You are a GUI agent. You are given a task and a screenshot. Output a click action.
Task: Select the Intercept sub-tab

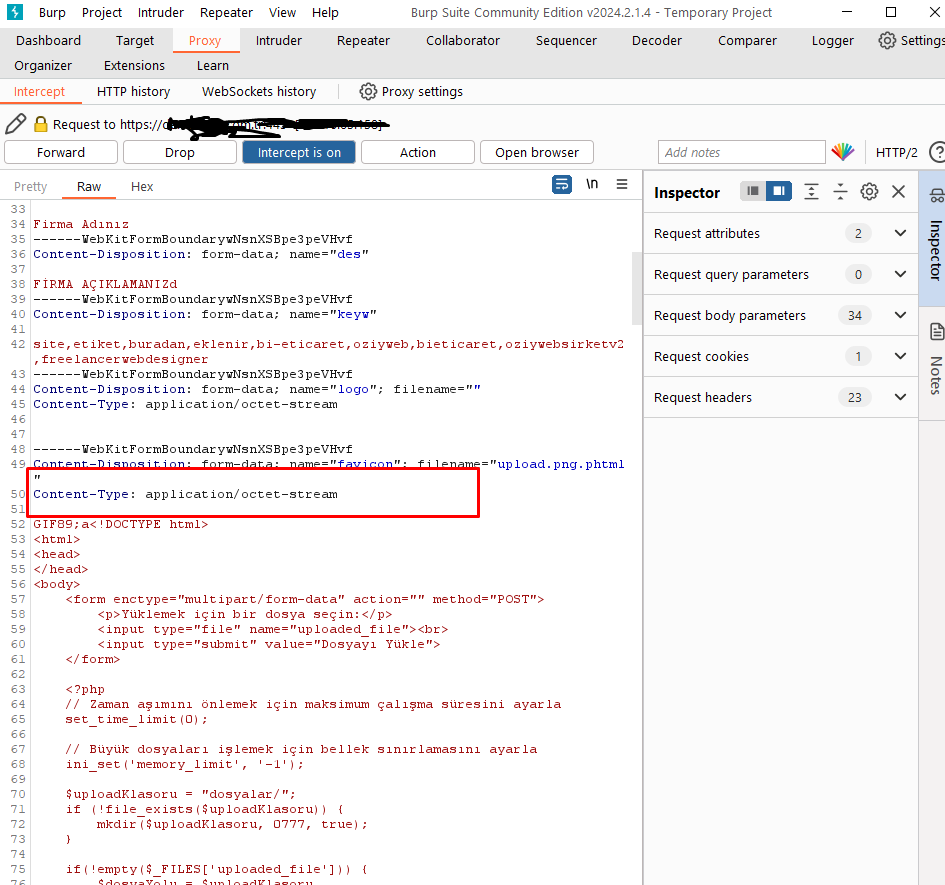click(x=39, y=92)
